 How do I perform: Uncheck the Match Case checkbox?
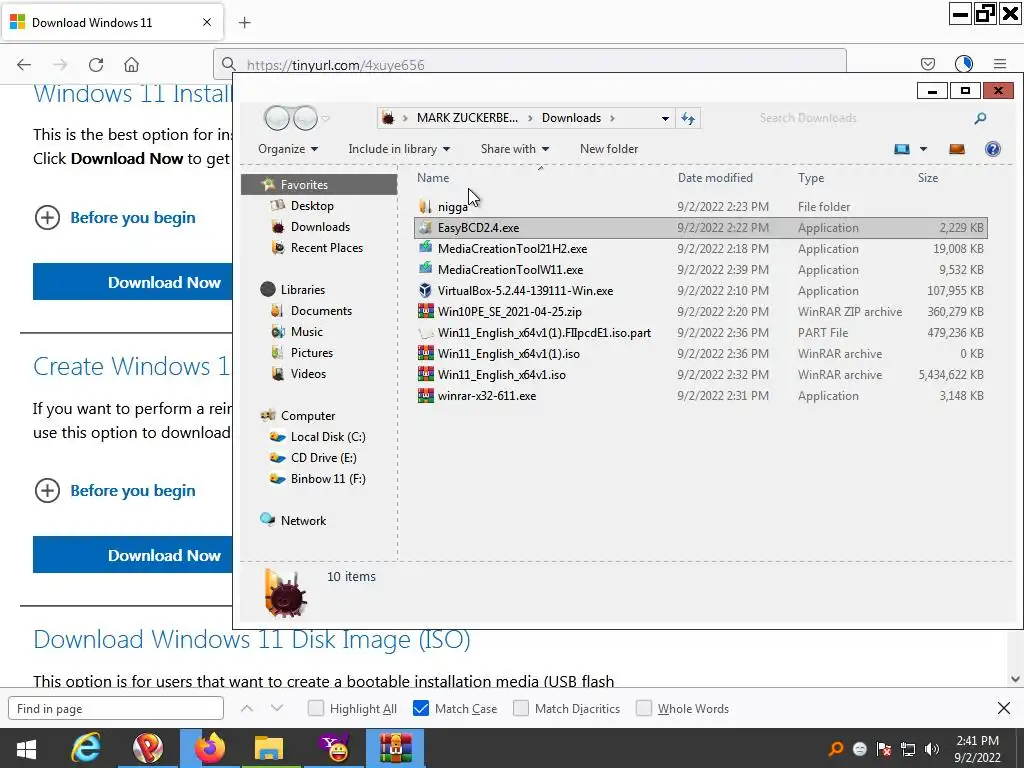[x=421, y=708]
